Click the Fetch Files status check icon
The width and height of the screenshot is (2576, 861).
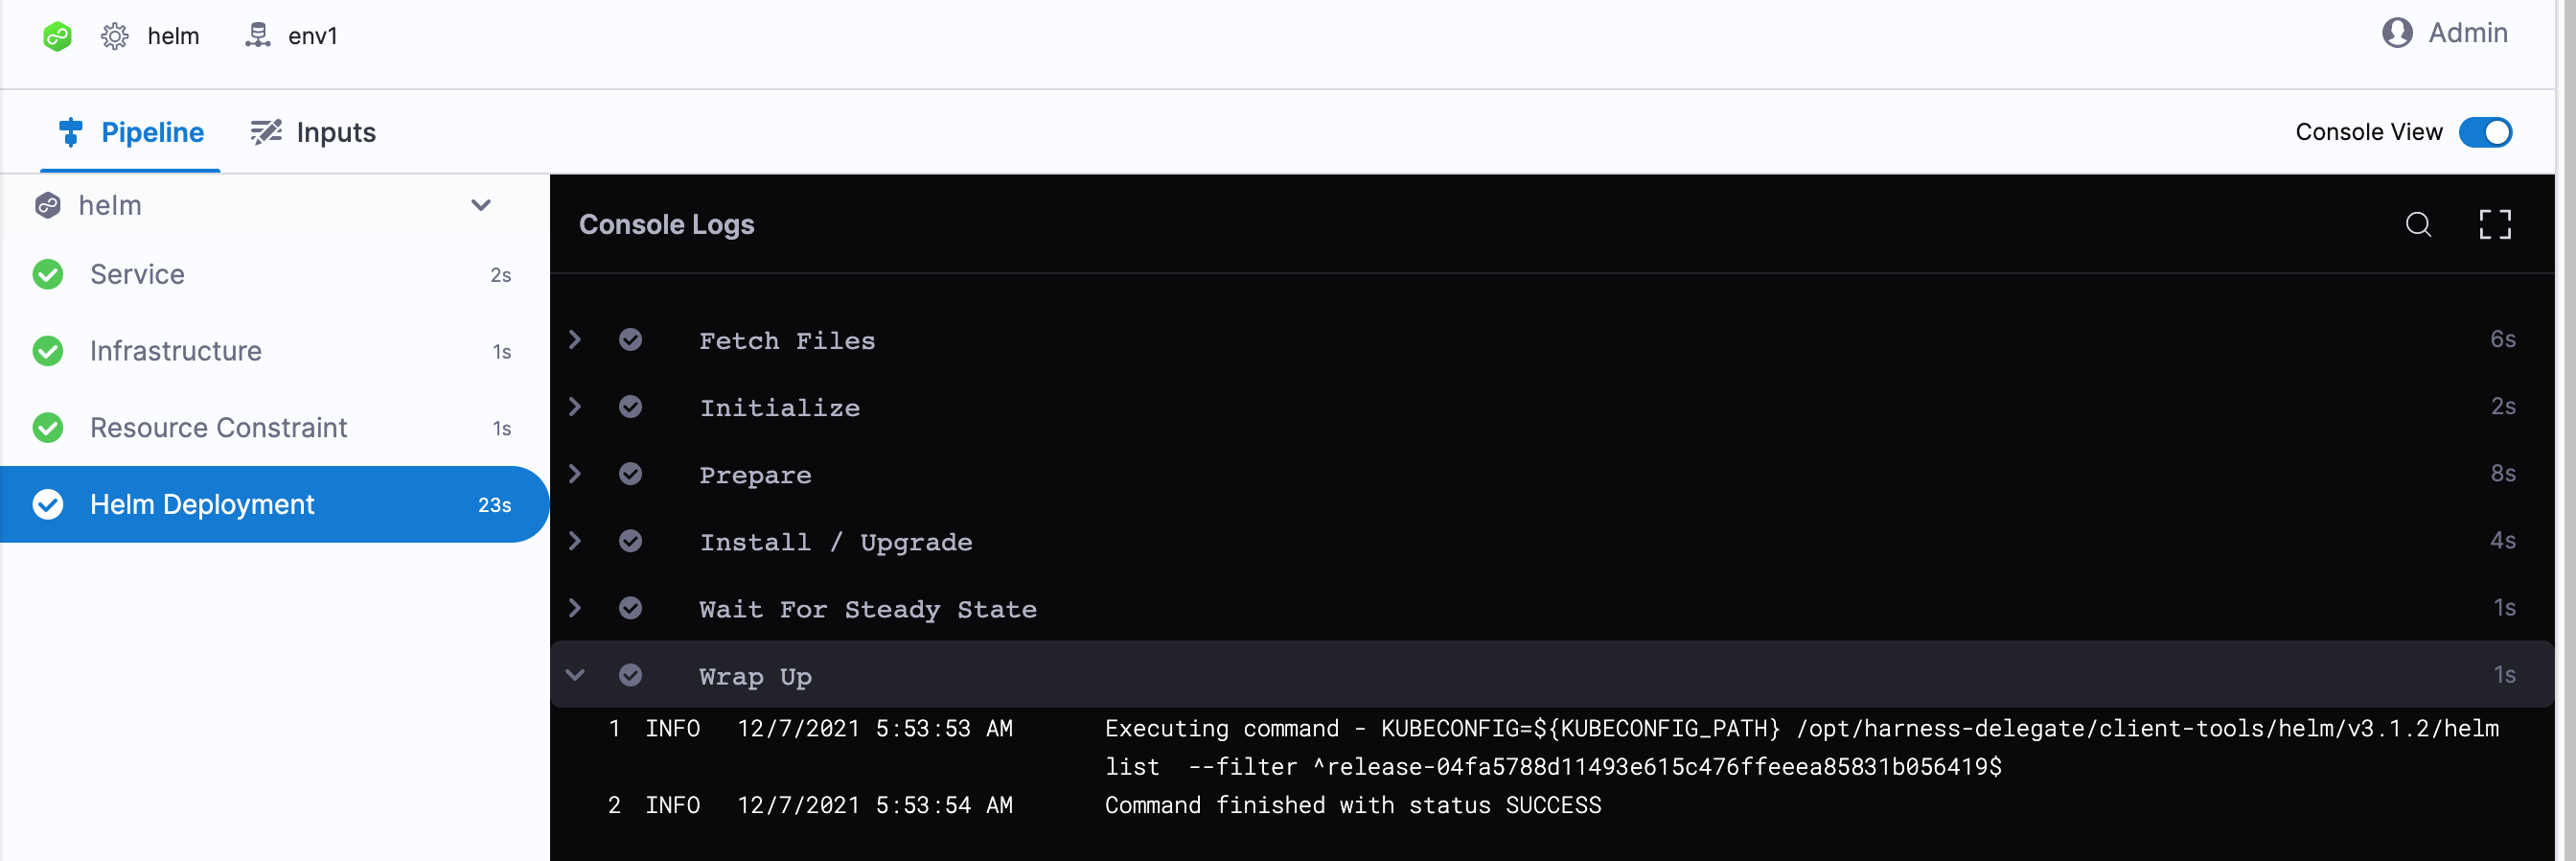click(x=630, y=340)
